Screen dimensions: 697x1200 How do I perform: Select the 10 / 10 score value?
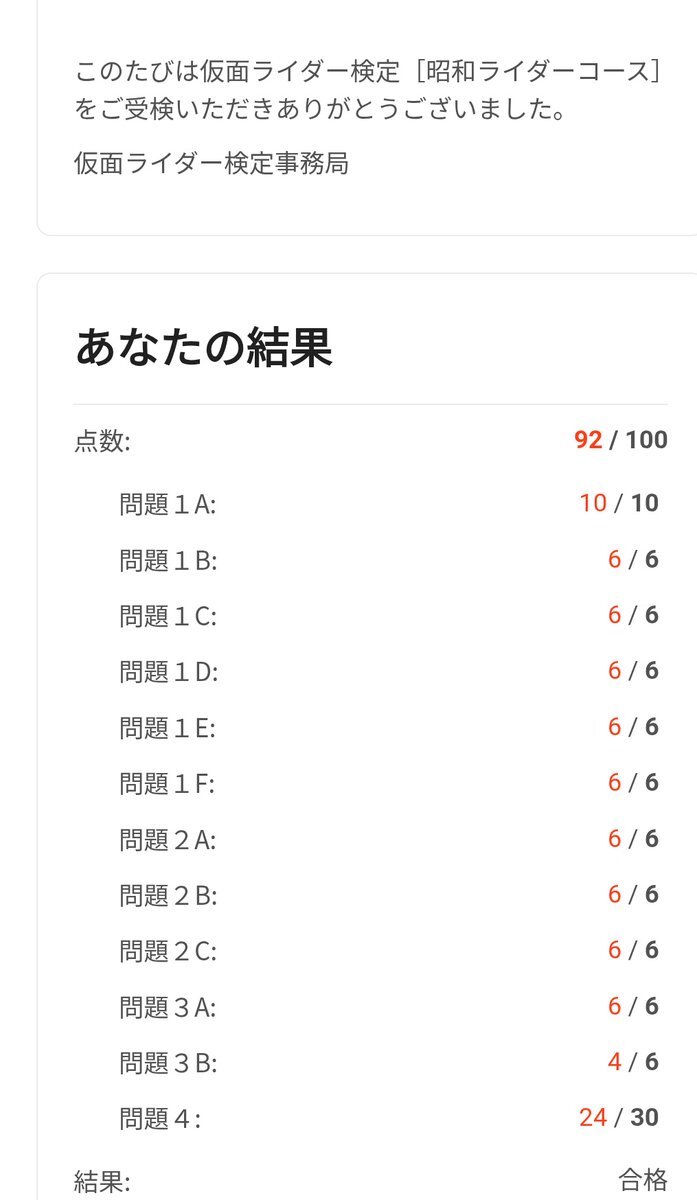pos(618,503)
